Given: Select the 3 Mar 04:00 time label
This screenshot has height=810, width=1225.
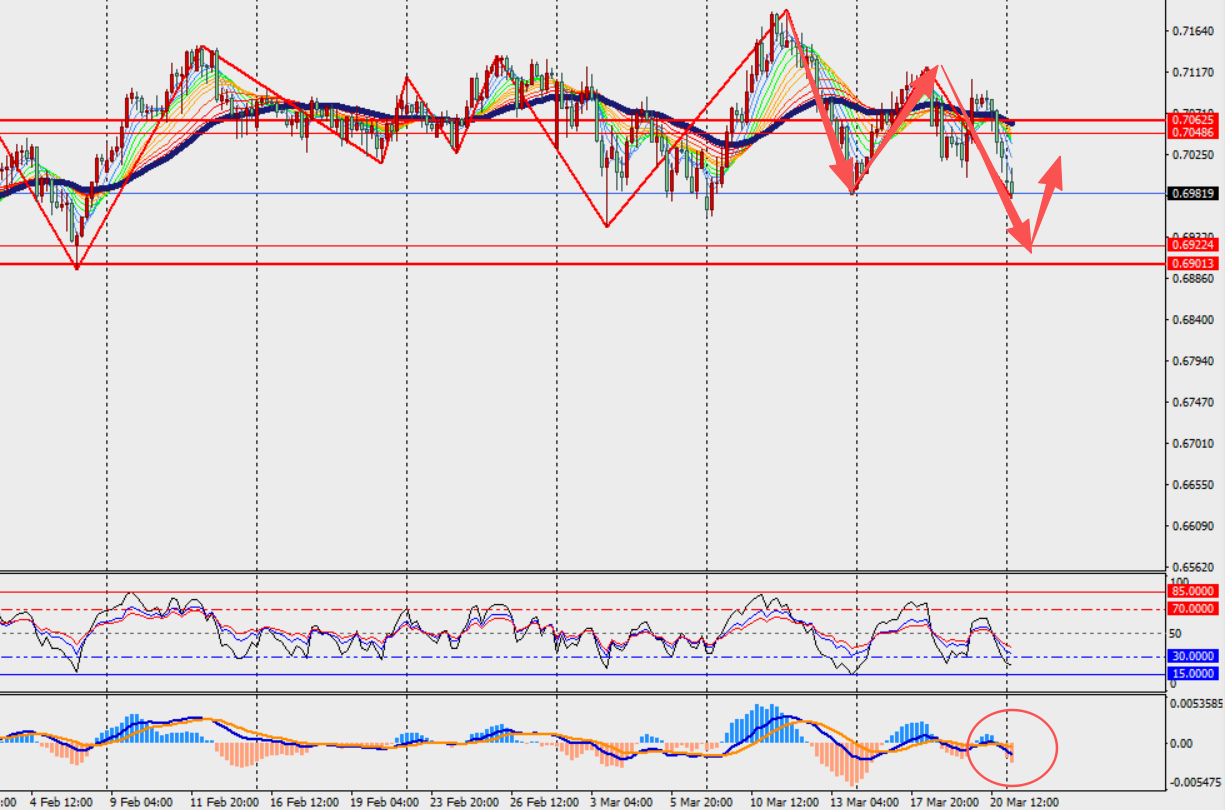Looking at the screenshot, I should pos(621,802).
